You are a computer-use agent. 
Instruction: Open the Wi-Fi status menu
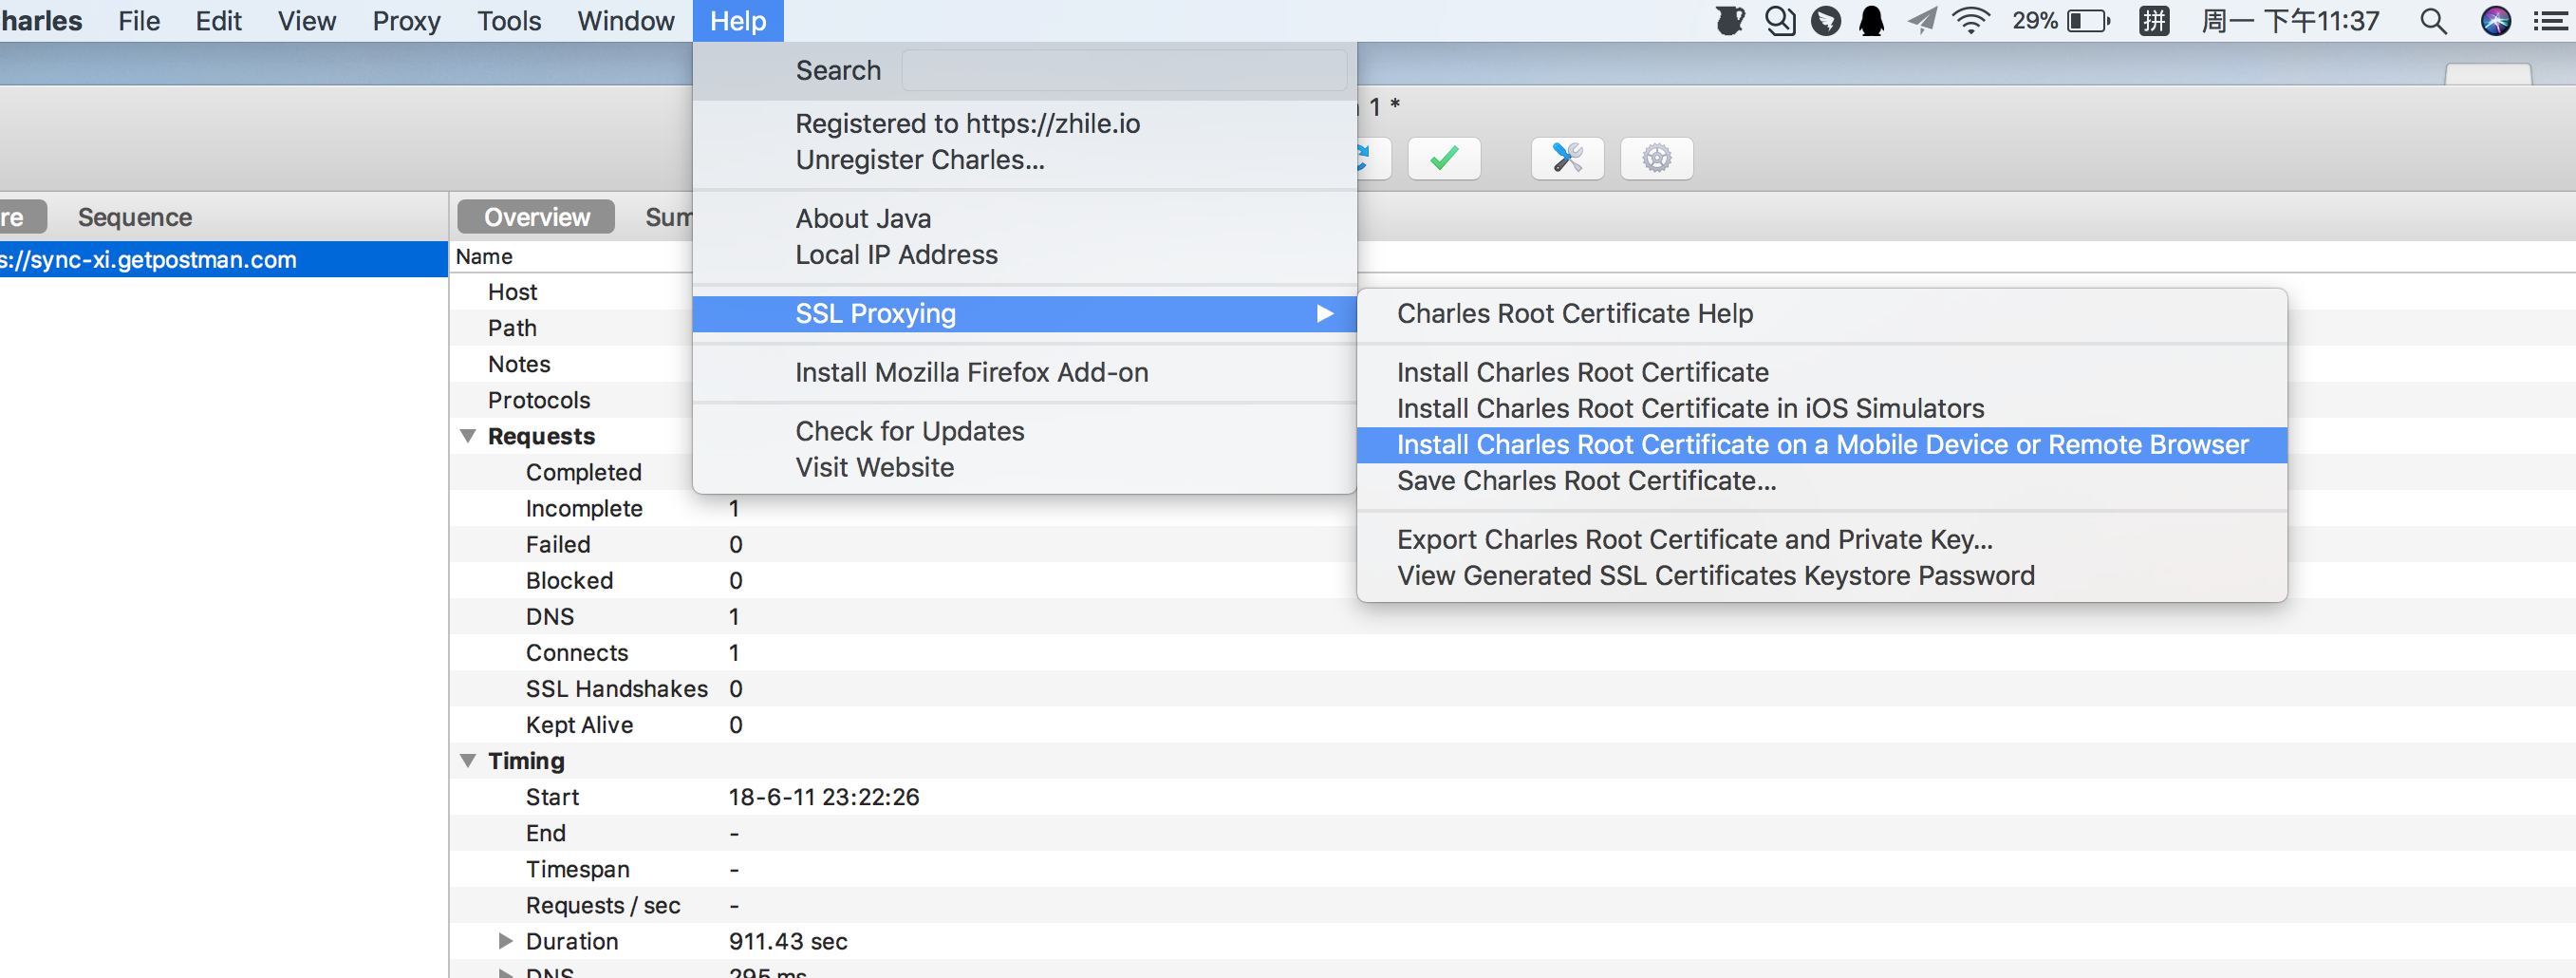point(1971,20)
